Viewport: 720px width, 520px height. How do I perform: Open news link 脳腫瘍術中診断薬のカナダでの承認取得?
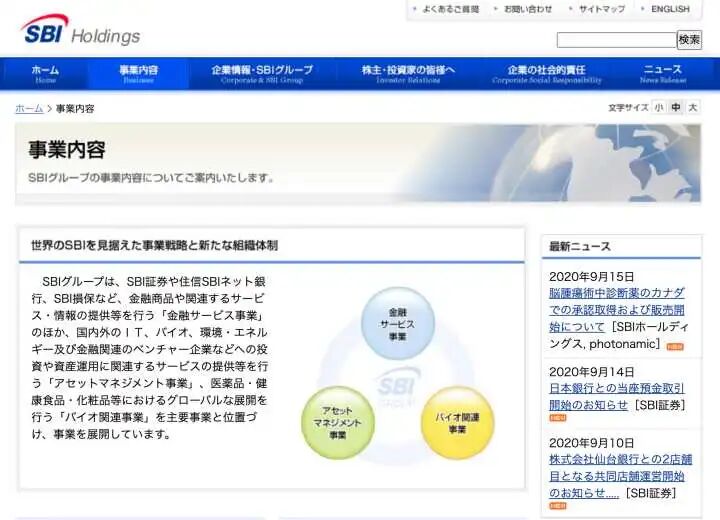617,310
